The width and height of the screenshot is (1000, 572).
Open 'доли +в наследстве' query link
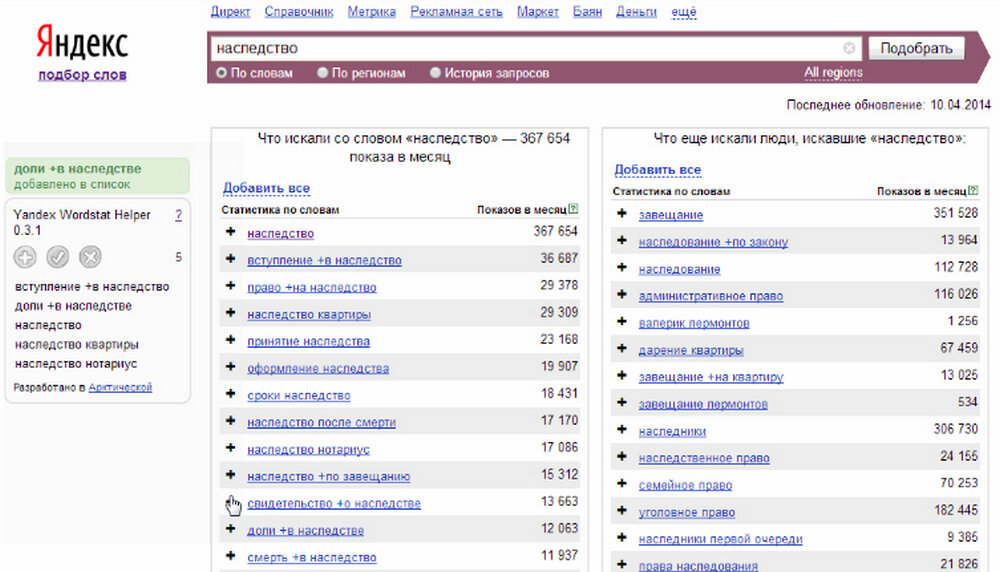[x=305, y=531]
